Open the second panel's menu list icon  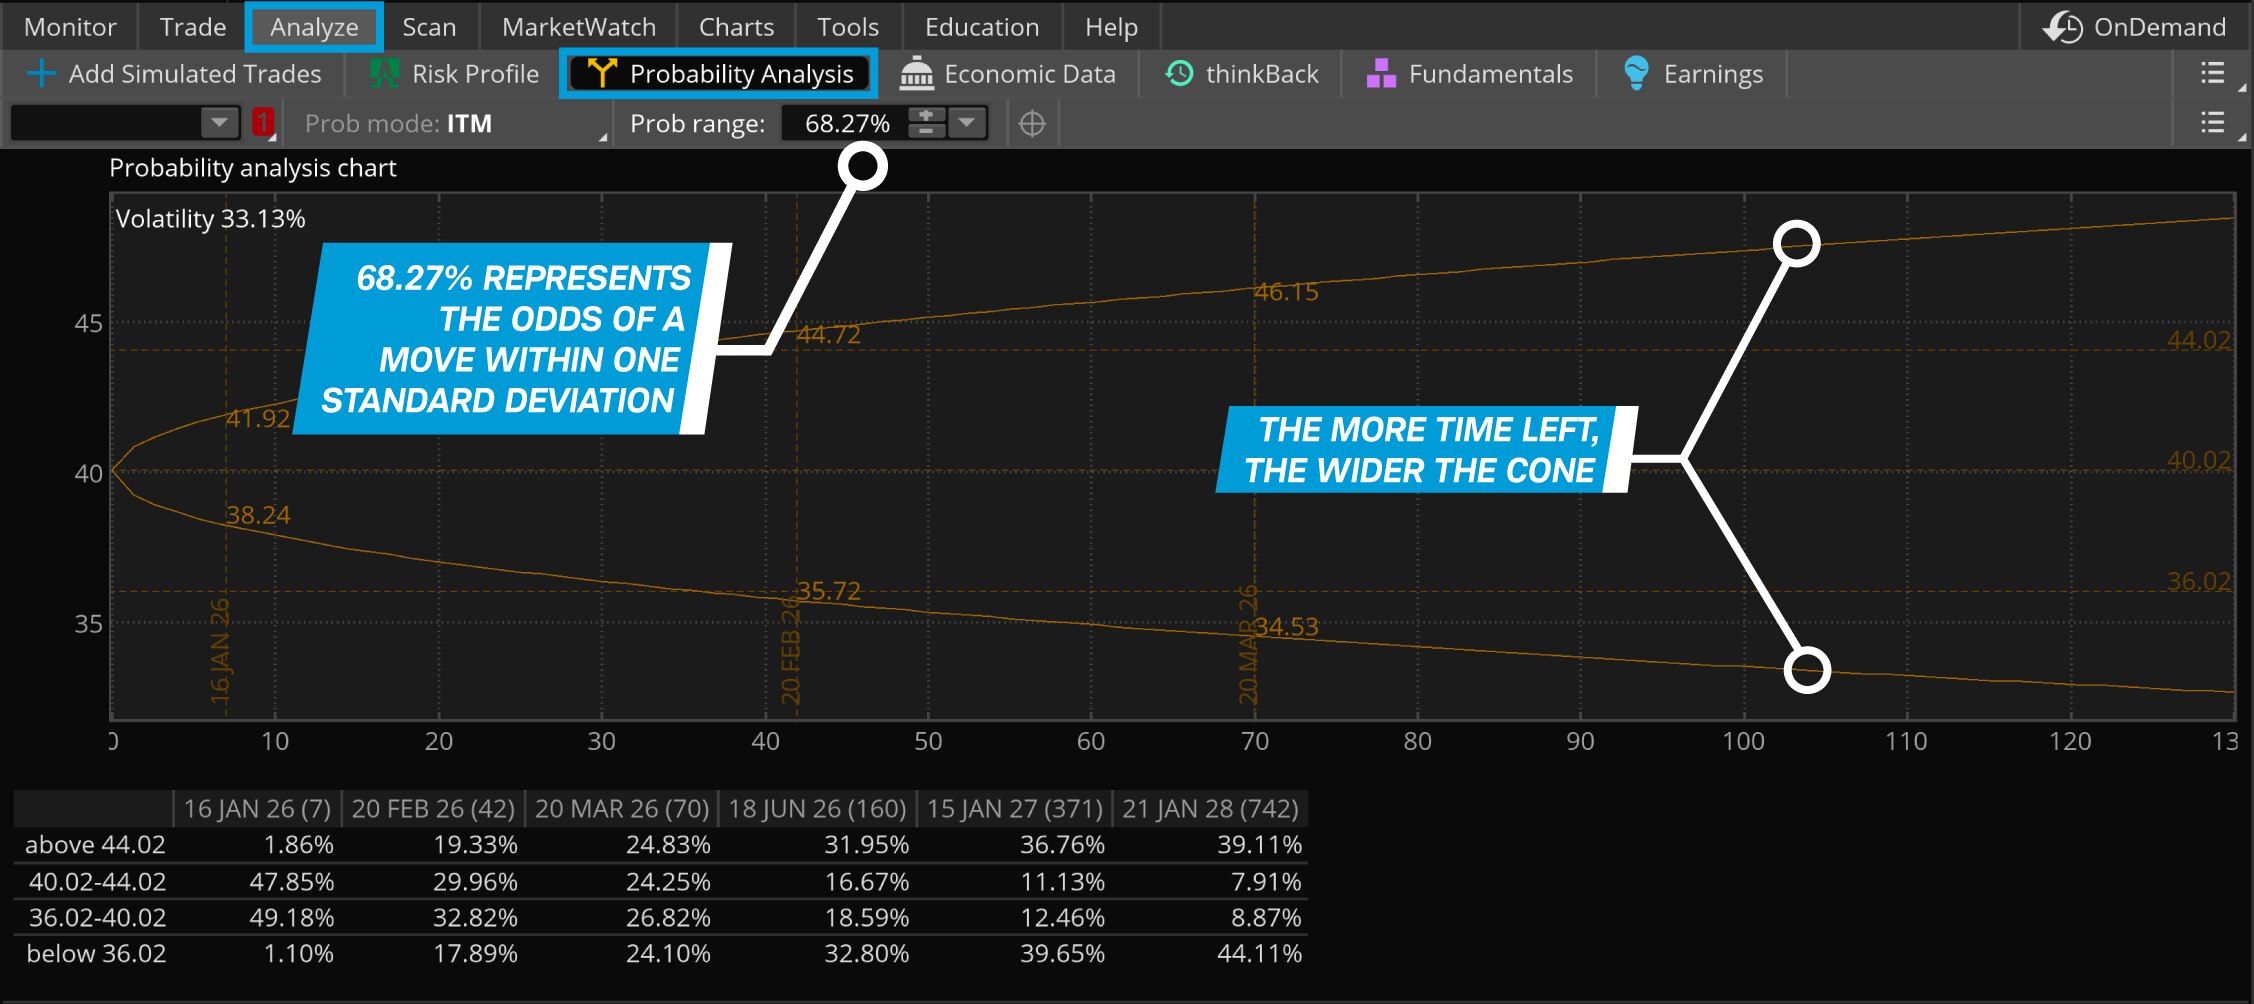2213,122
